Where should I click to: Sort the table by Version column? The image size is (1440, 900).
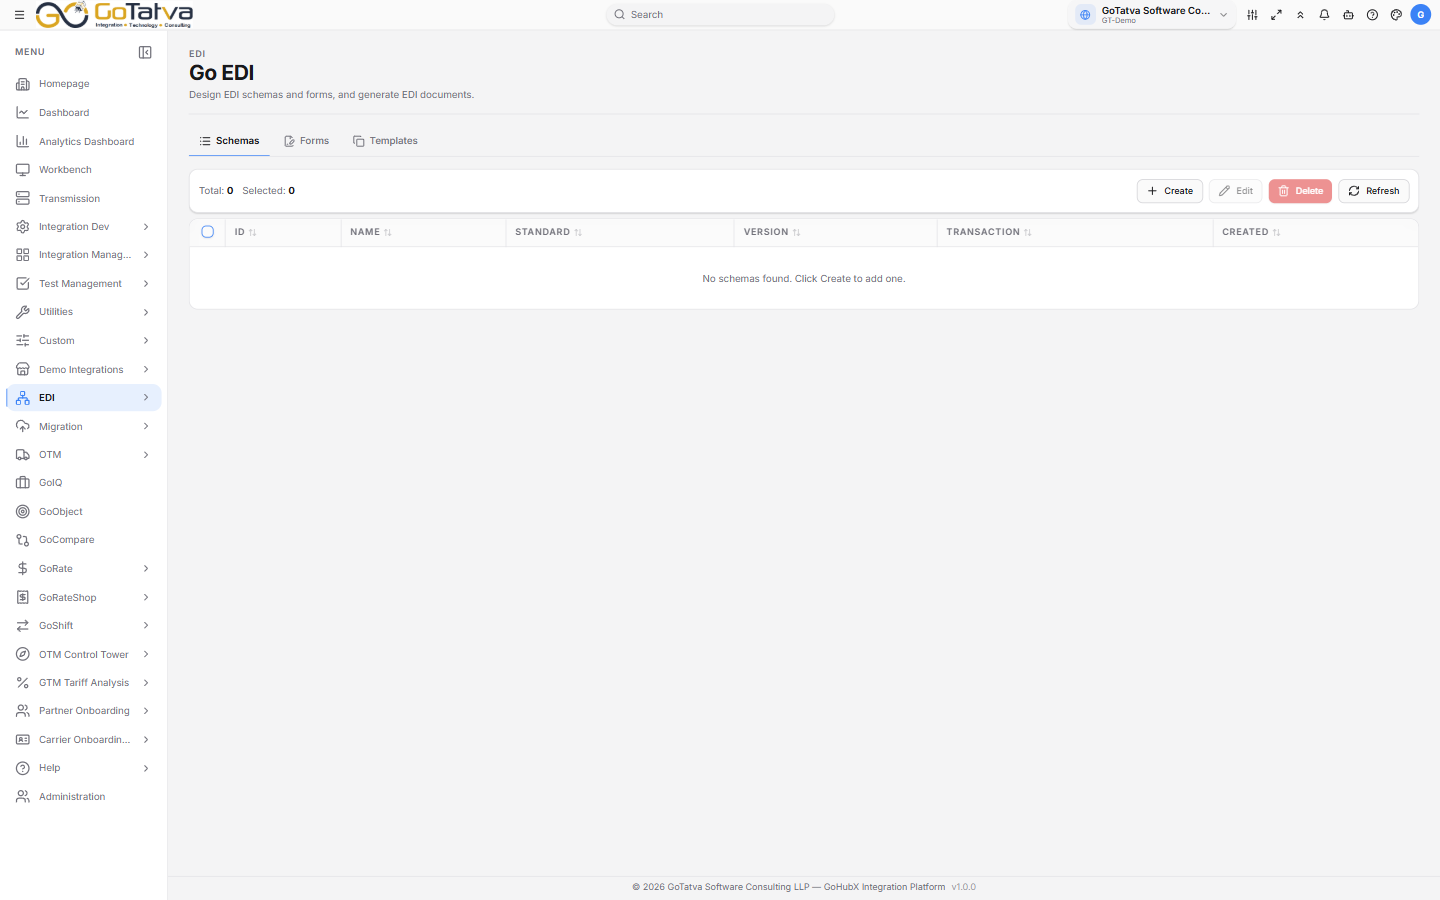(x=772, y=232)
